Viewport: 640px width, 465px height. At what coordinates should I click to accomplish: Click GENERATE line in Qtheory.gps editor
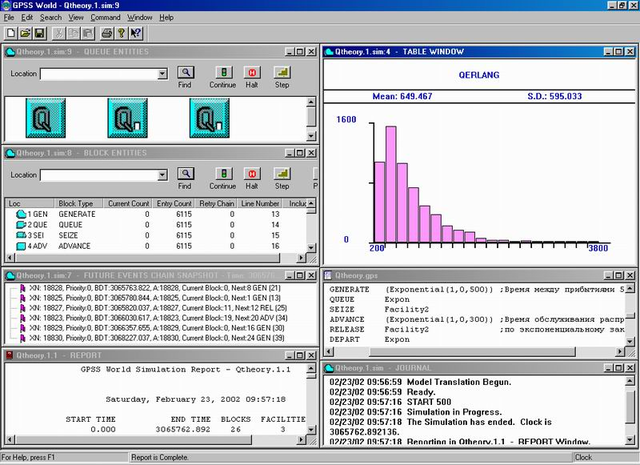click(477, 289)
